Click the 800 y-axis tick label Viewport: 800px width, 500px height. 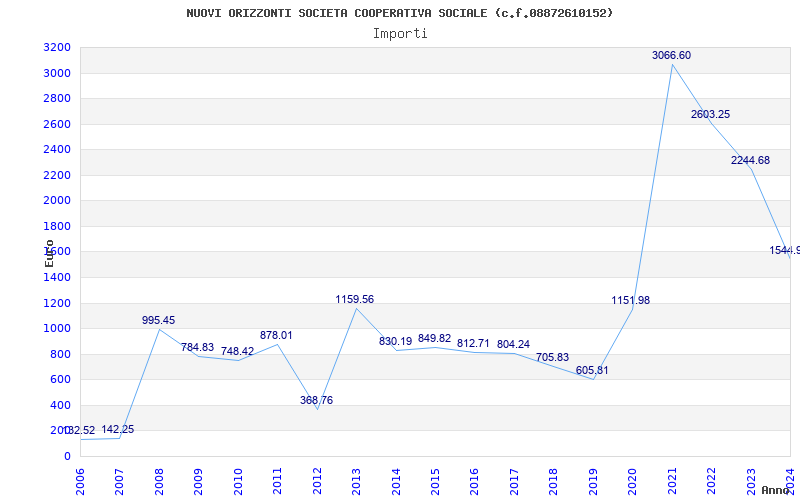(61, 355)
